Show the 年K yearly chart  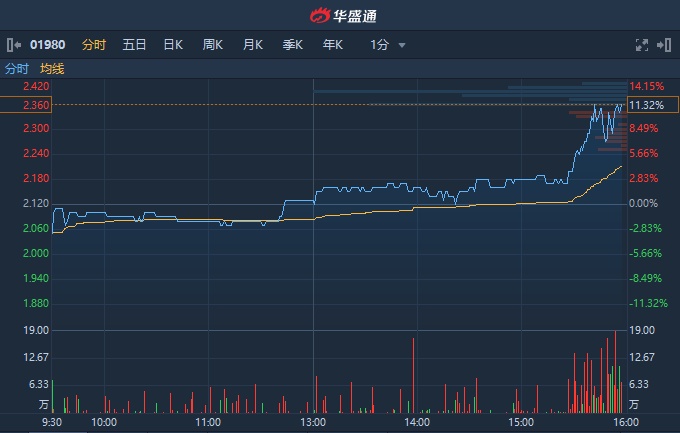tap(332, 45)
